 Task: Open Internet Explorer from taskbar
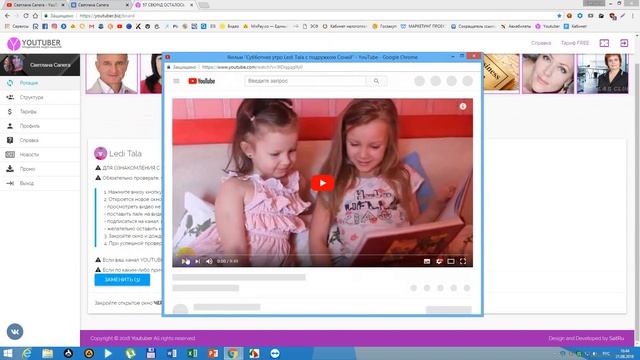(x=27, y=353)
